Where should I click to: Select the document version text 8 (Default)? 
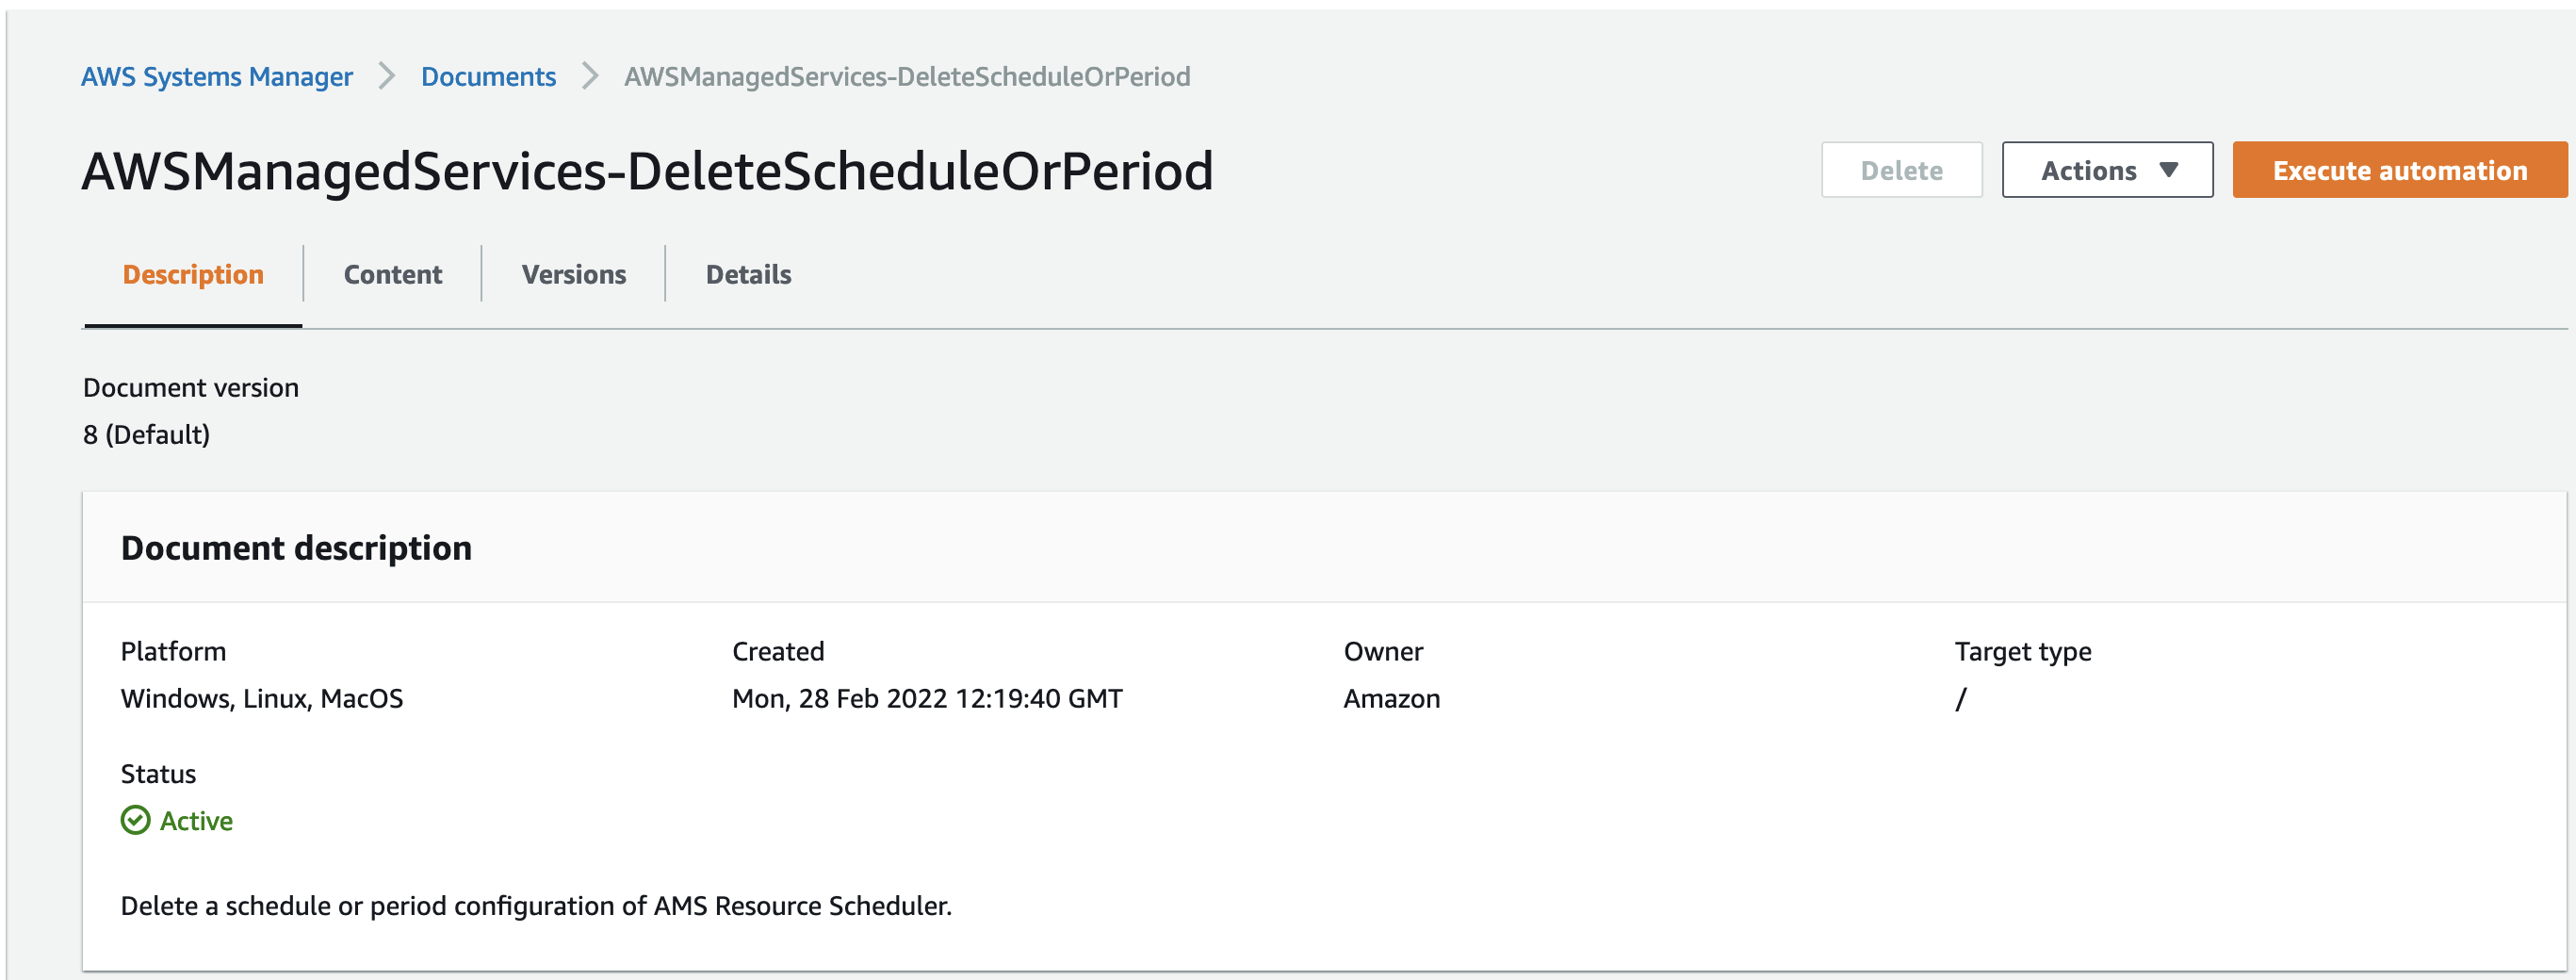coord(146,434)
